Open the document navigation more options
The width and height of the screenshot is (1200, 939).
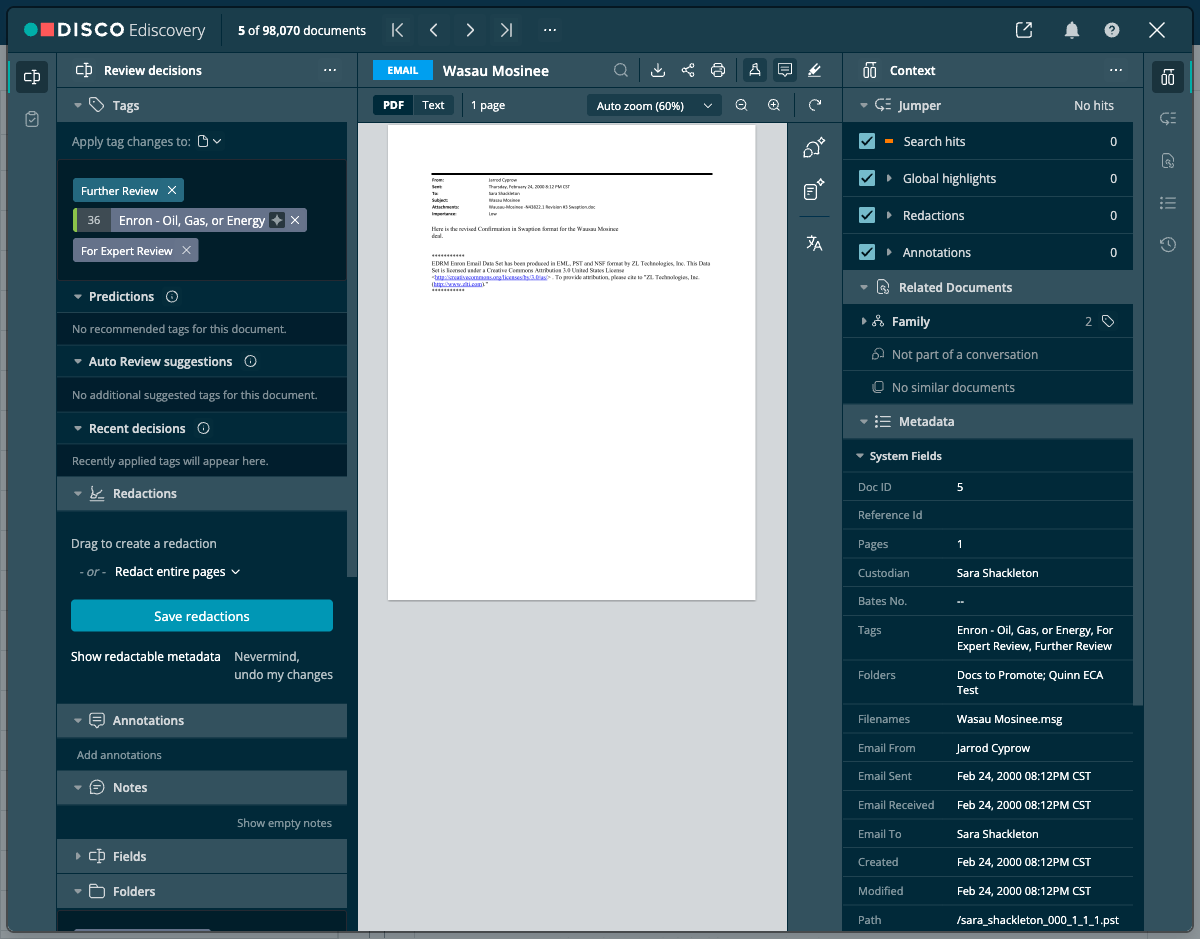550,30
